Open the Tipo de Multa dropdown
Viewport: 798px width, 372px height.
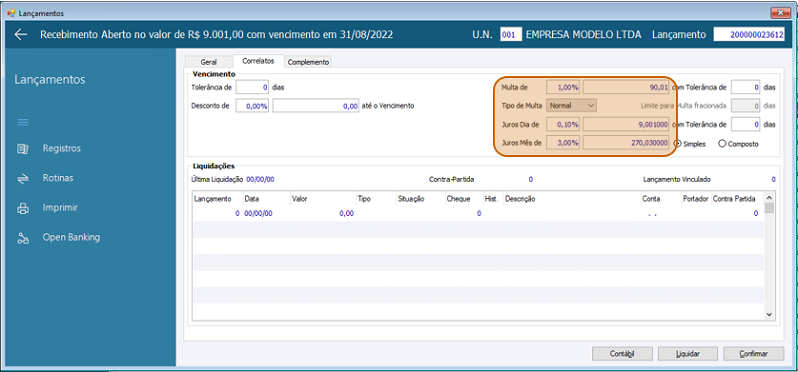571,106
